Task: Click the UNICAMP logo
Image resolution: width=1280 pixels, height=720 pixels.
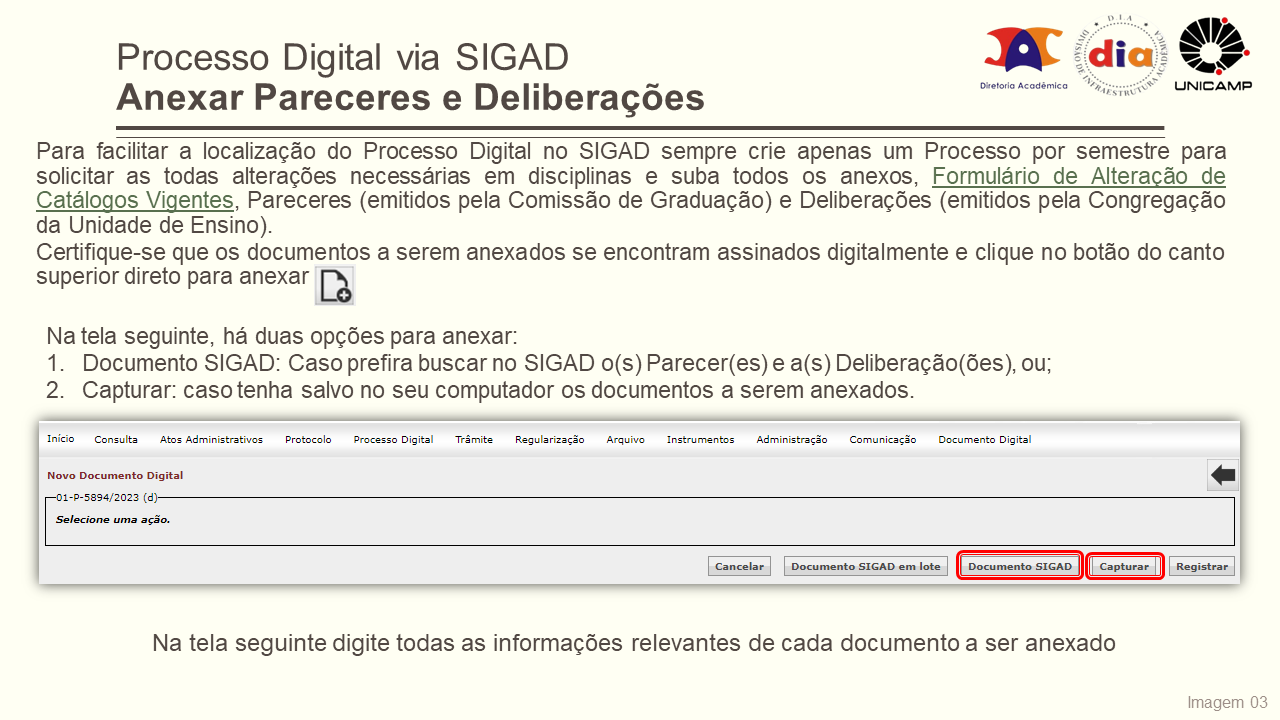Action: tap(1213, 55)
